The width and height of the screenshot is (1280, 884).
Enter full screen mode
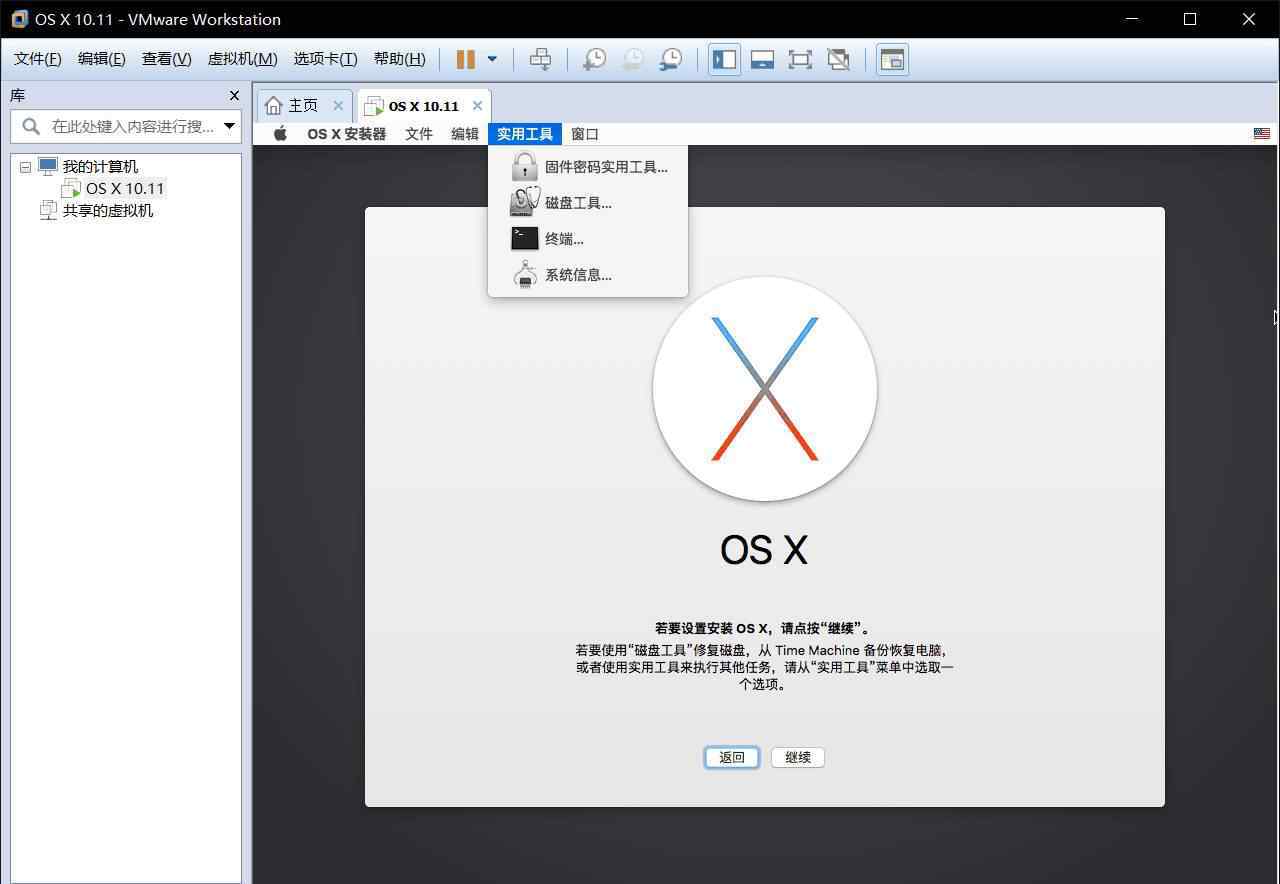click(800, 59)
